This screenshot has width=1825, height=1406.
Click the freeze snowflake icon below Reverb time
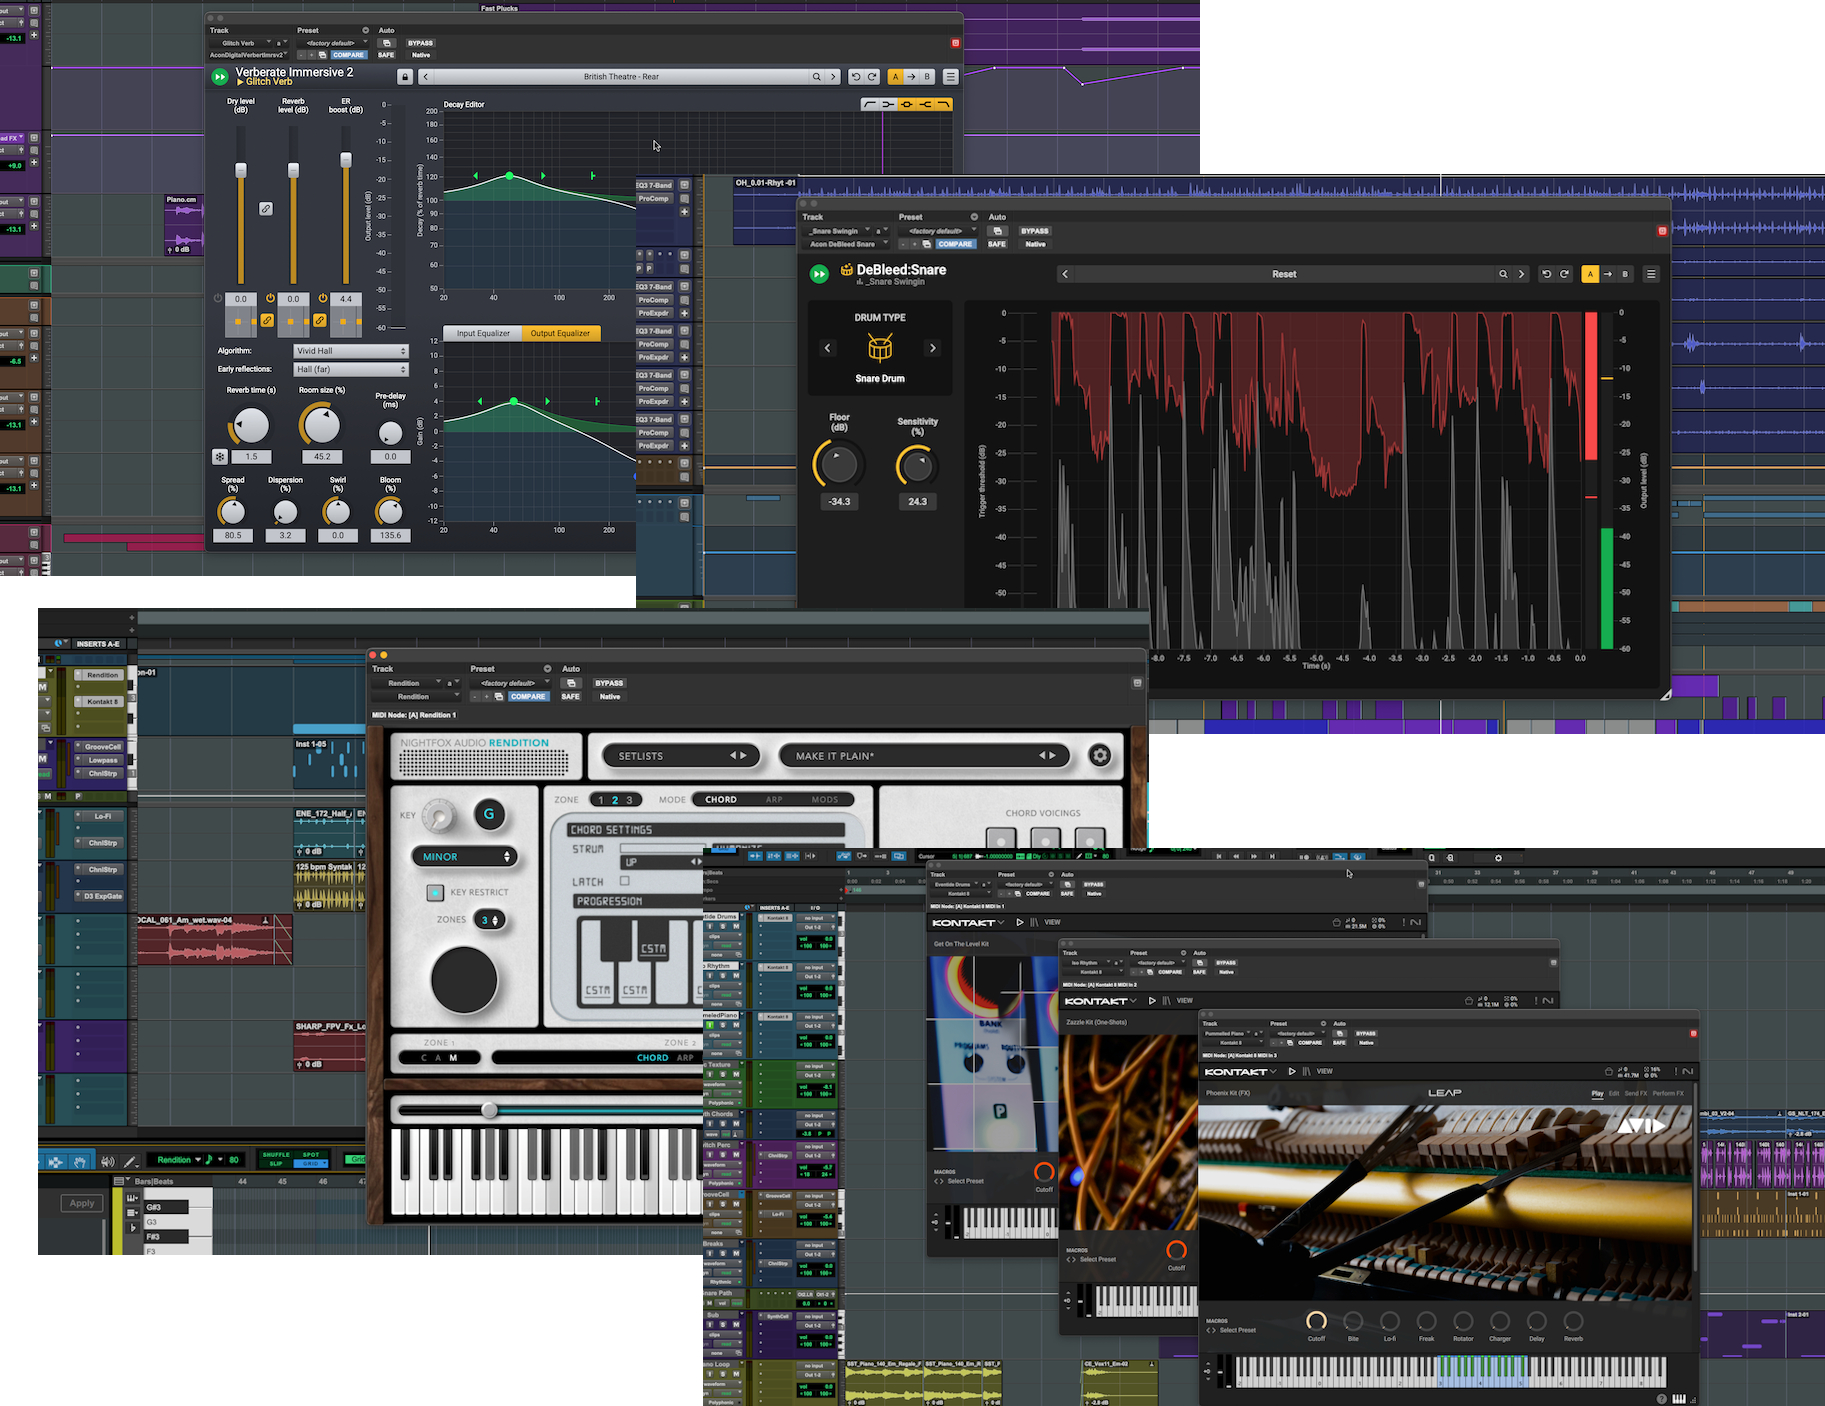click(220, 457)
